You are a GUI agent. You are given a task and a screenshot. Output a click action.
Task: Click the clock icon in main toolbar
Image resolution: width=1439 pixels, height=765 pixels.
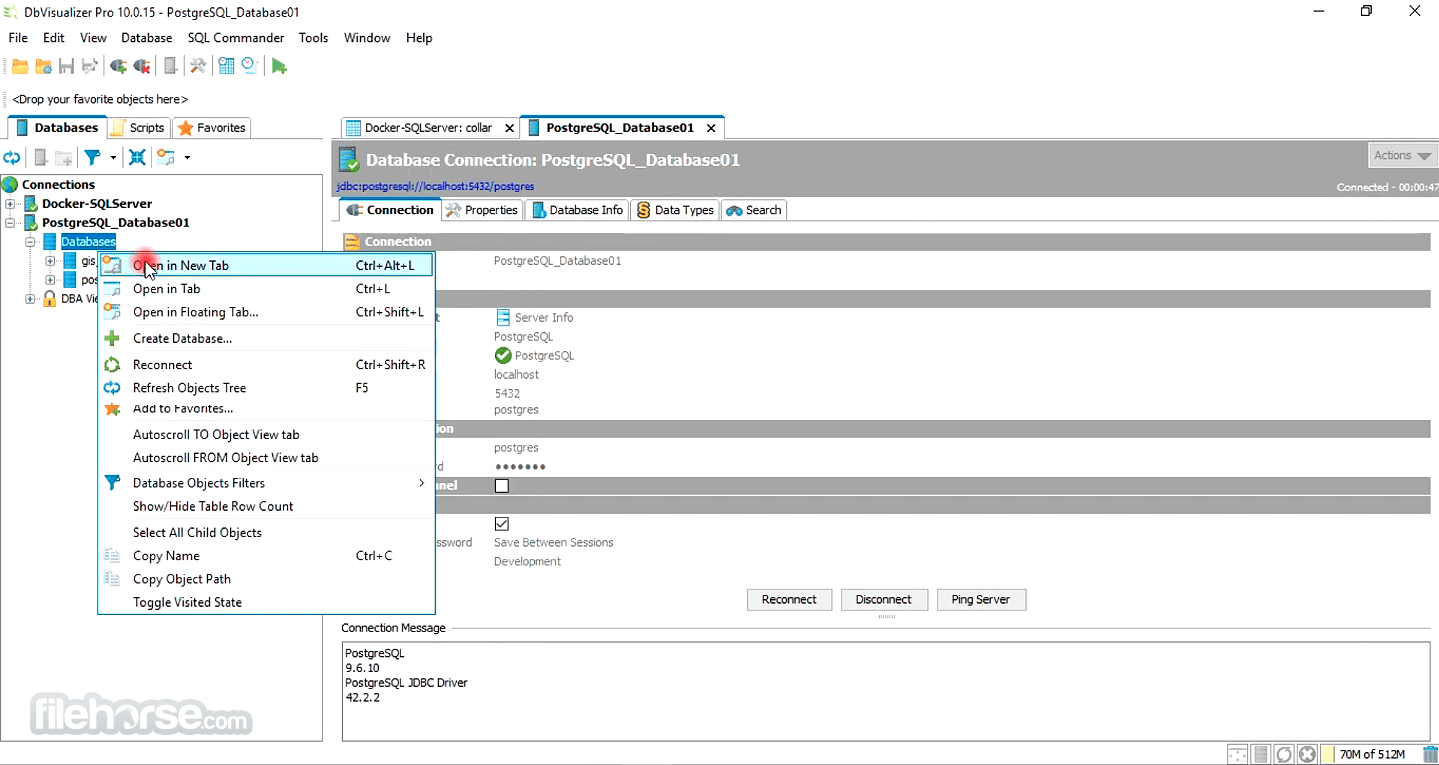click(x=249, y=67)
